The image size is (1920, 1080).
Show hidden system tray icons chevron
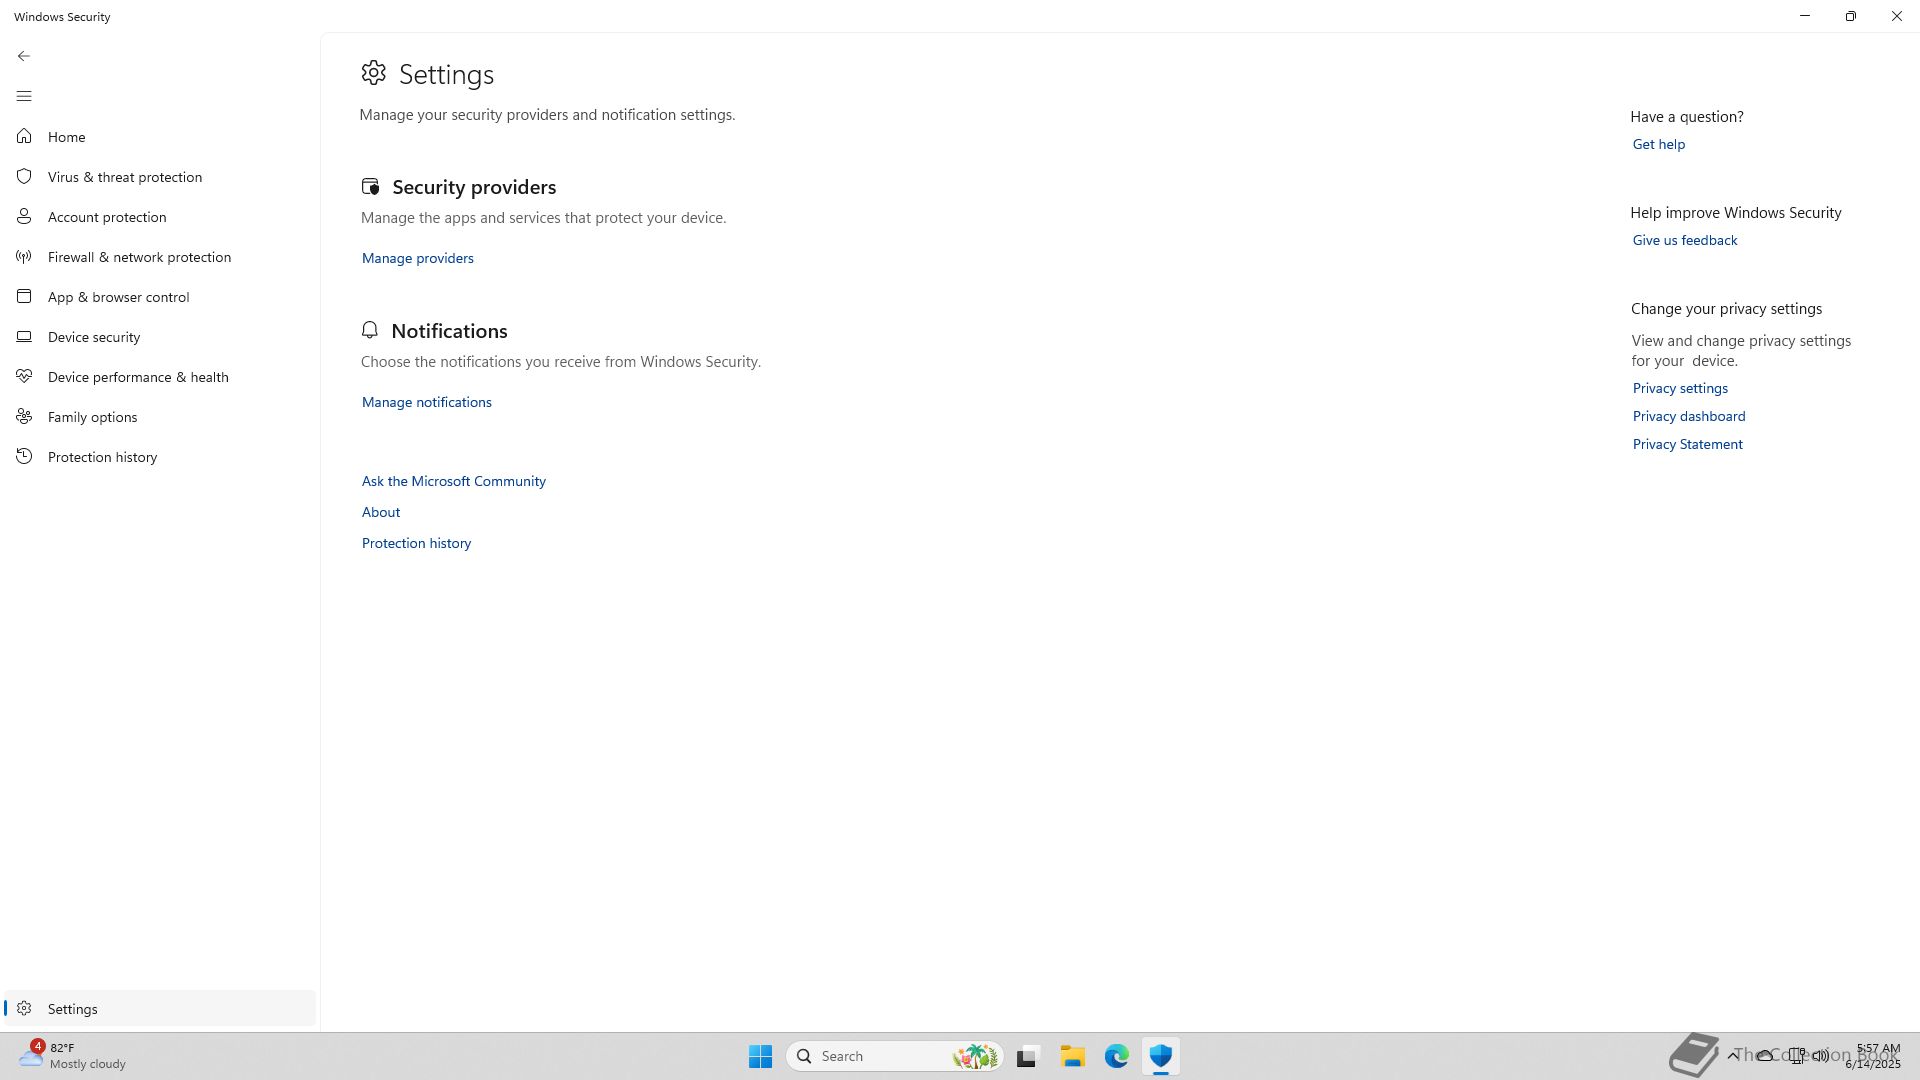(x=1732, y=1055)
